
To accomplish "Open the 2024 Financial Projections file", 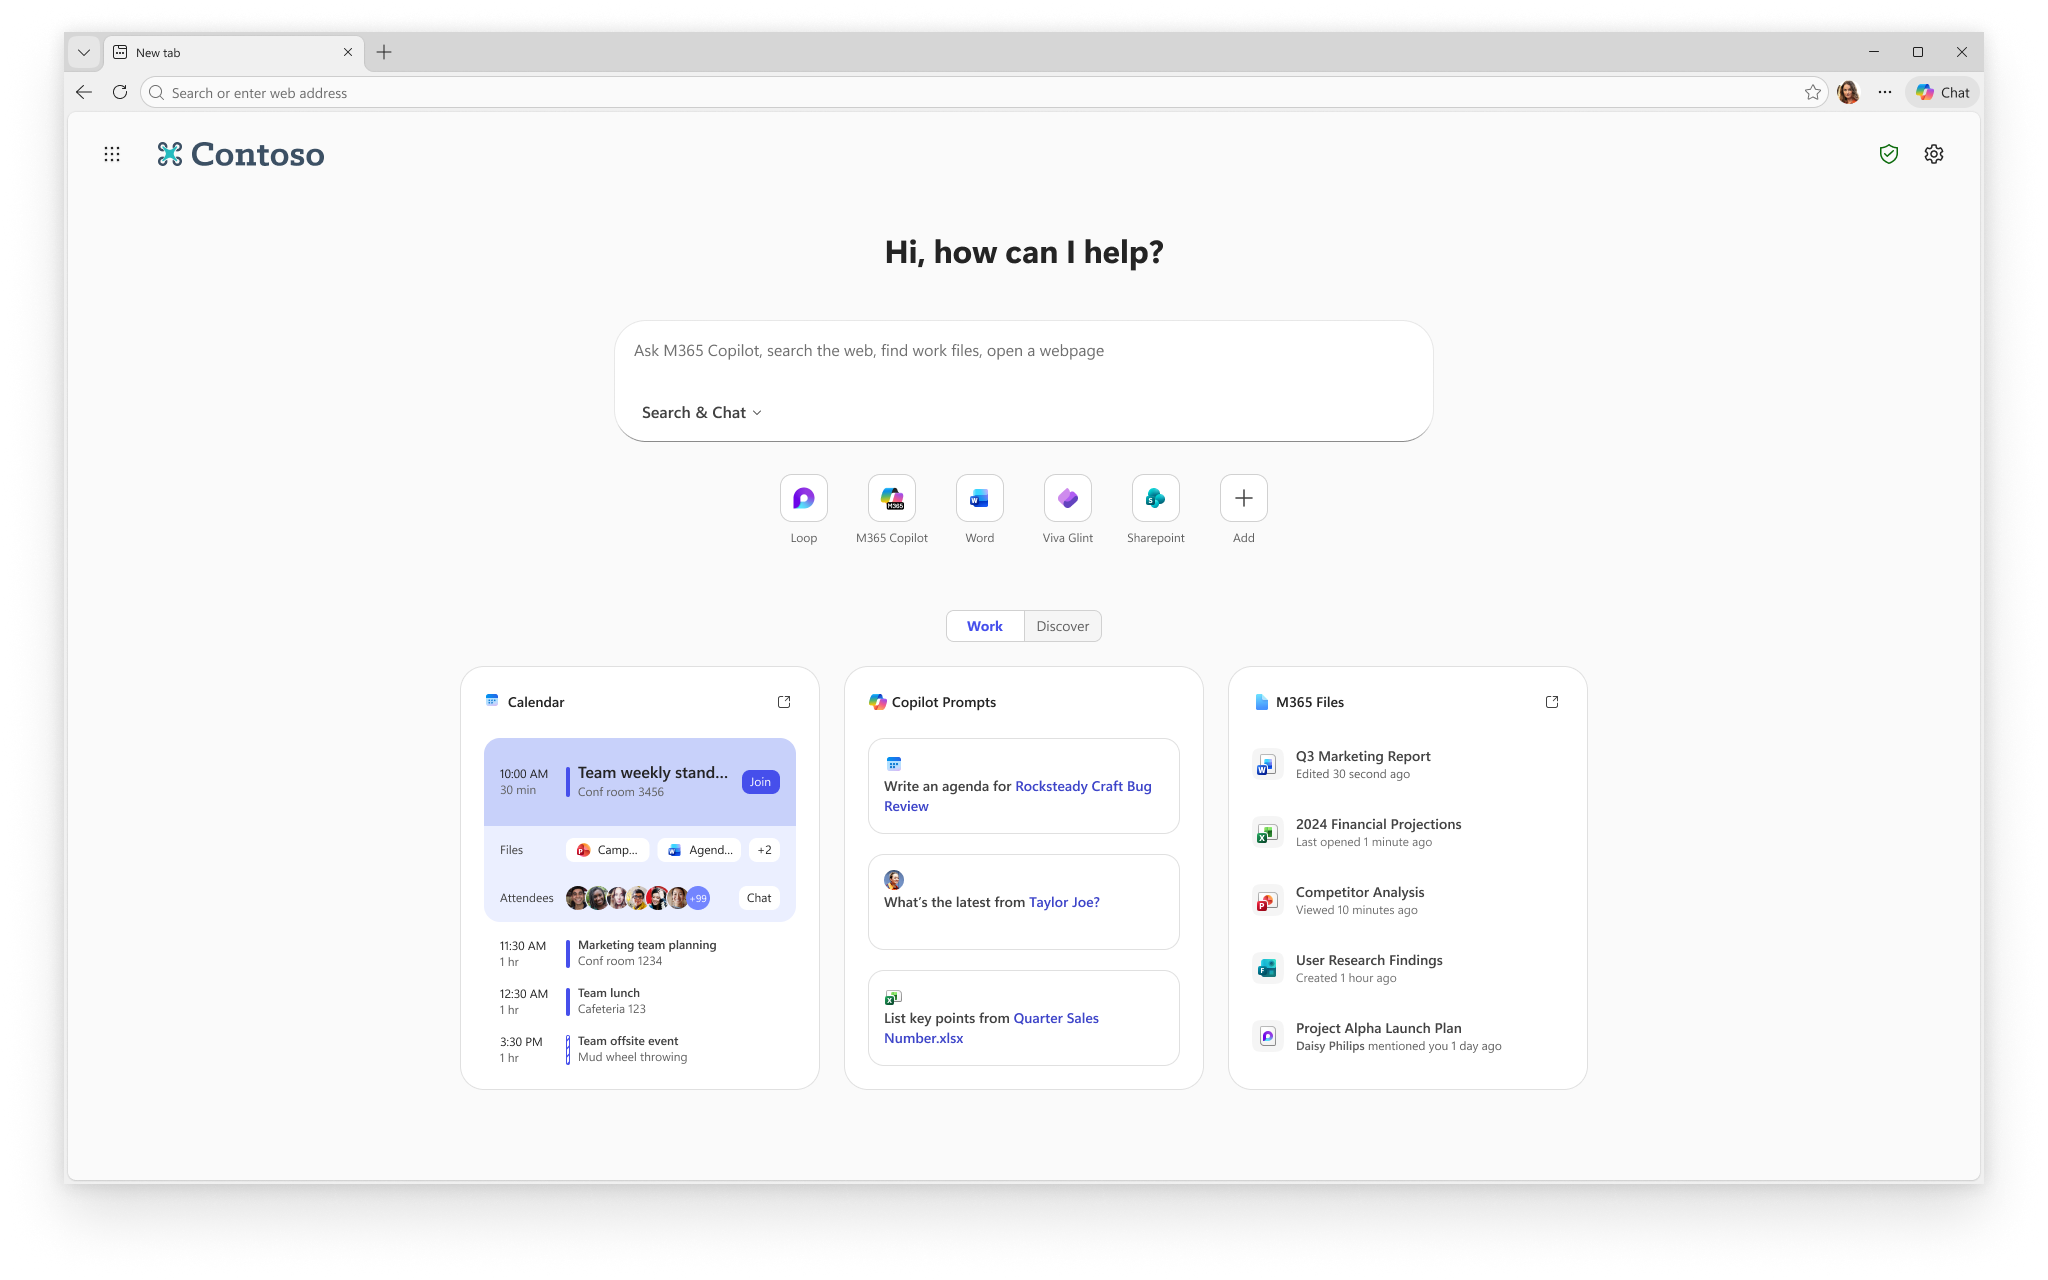I will tap(1408, 832).
